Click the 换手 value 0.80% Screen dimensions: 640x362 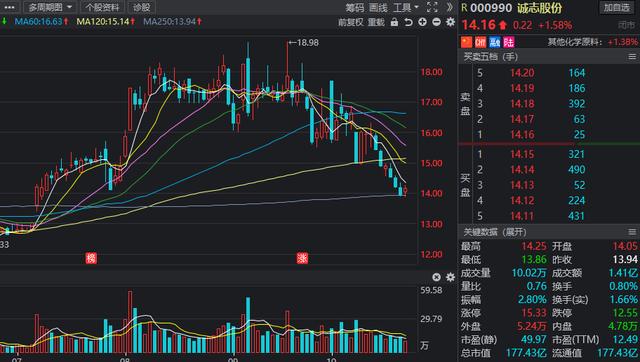(x=623, y=286)
